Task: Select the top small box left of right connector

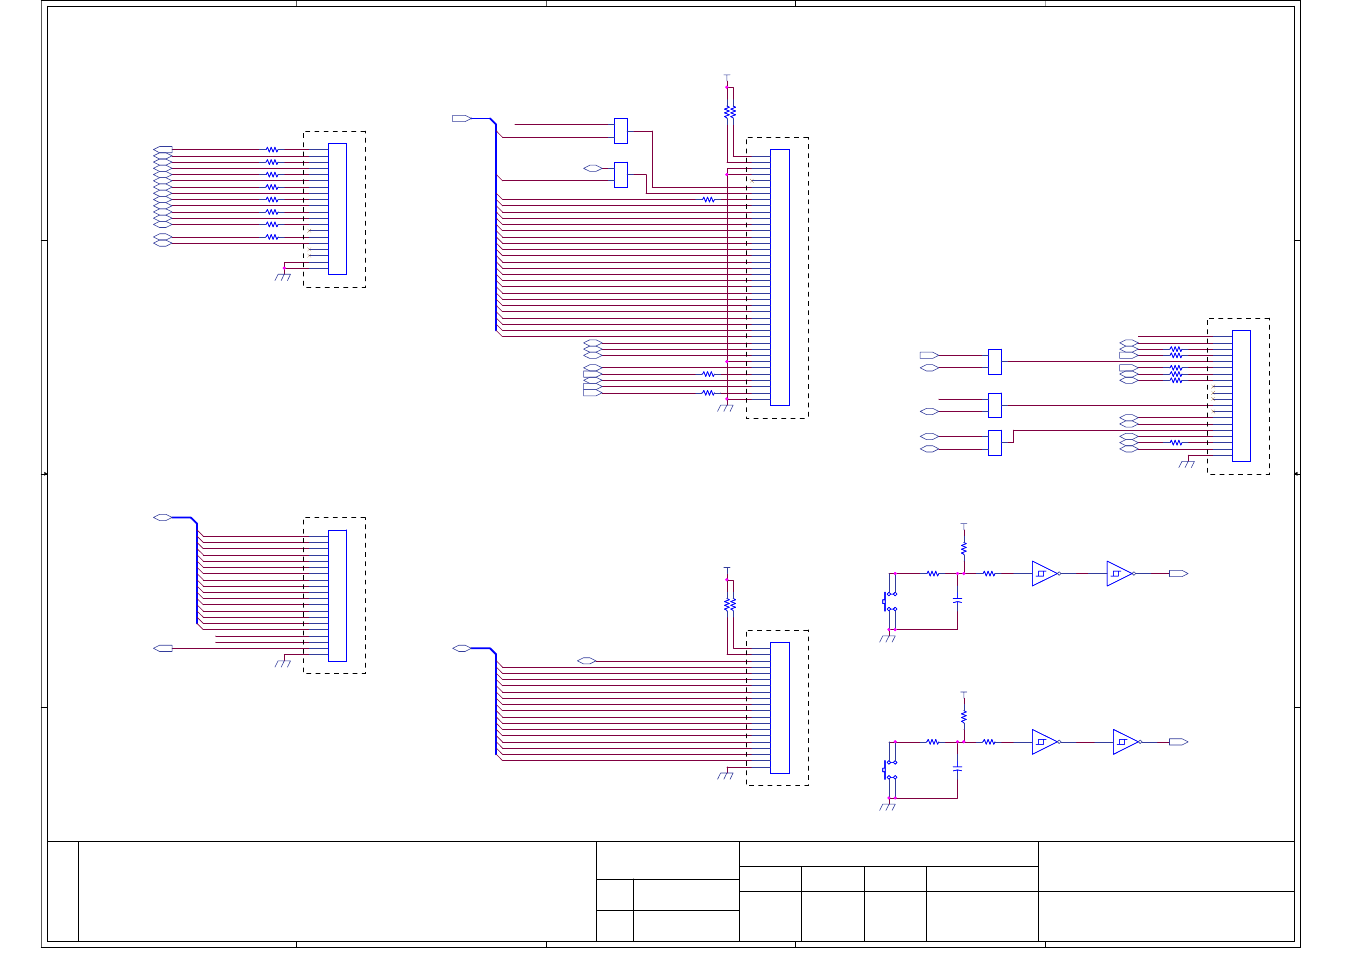Action: coord(995,362)
